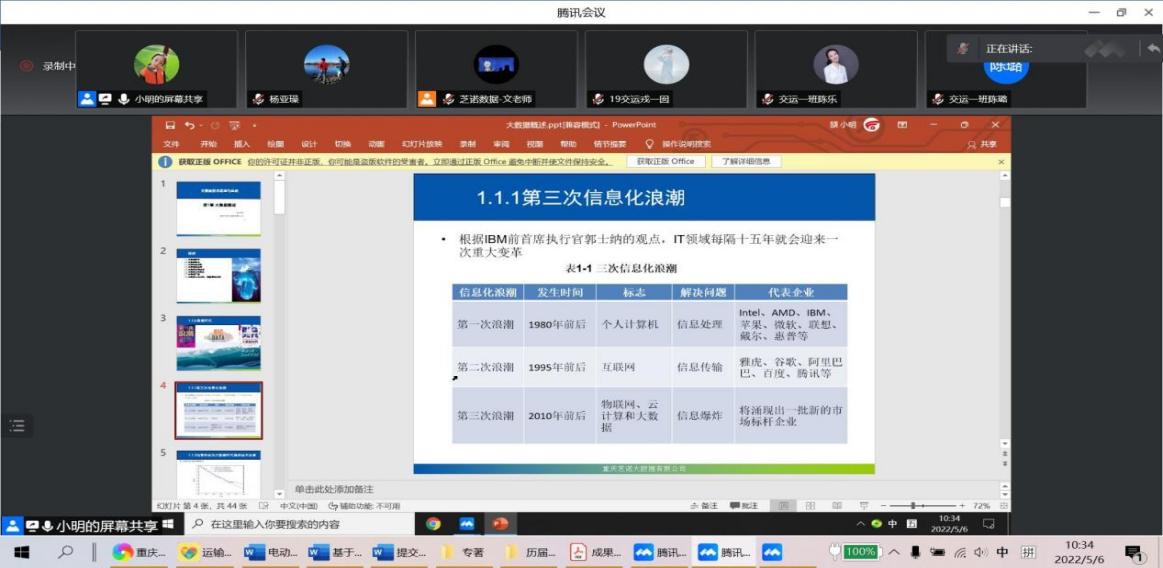This screenshot has height=568, width=1163.
Task: Switch to the 开始 Home ribbon tab
Action: pyautogui.click(x=208, y=144)
